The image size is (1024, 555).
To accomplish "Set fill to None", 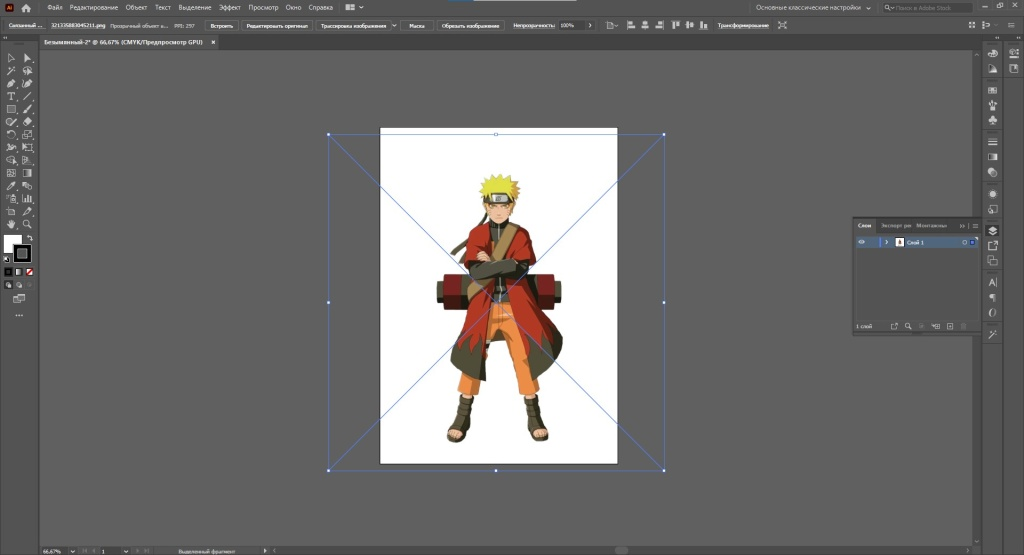I will (x=29, y=272).
